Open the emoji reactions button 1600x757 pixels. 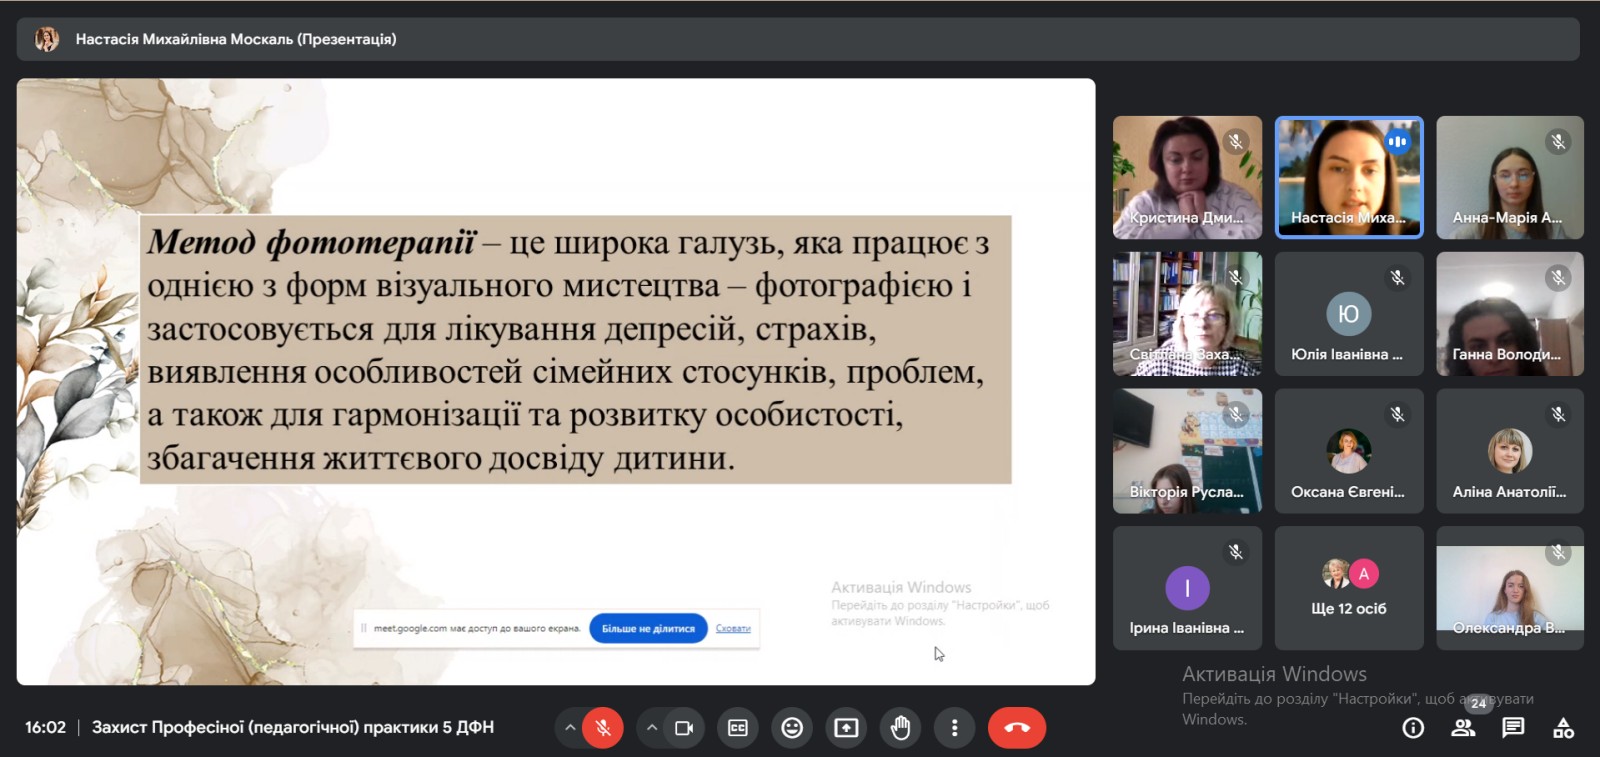[792, 728]
